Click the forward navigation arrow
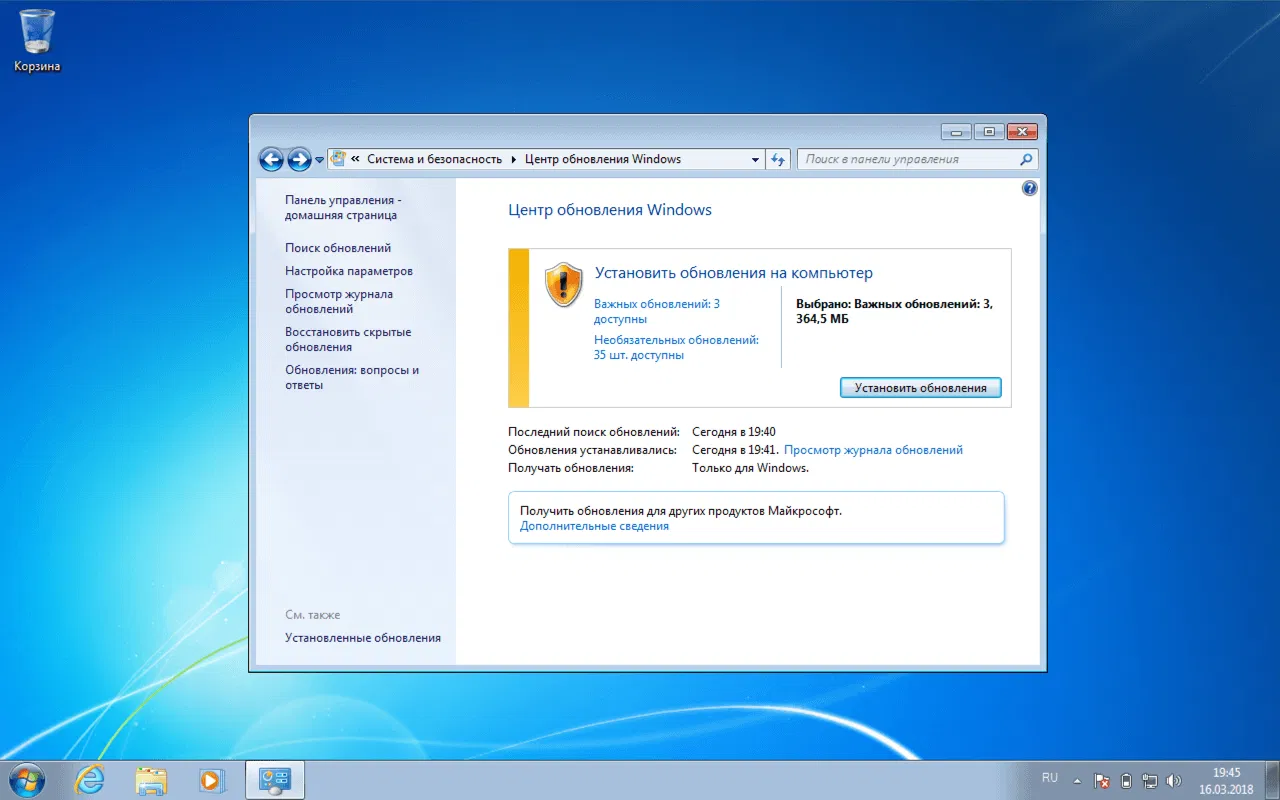1280x800 pixels. [298, 159]
